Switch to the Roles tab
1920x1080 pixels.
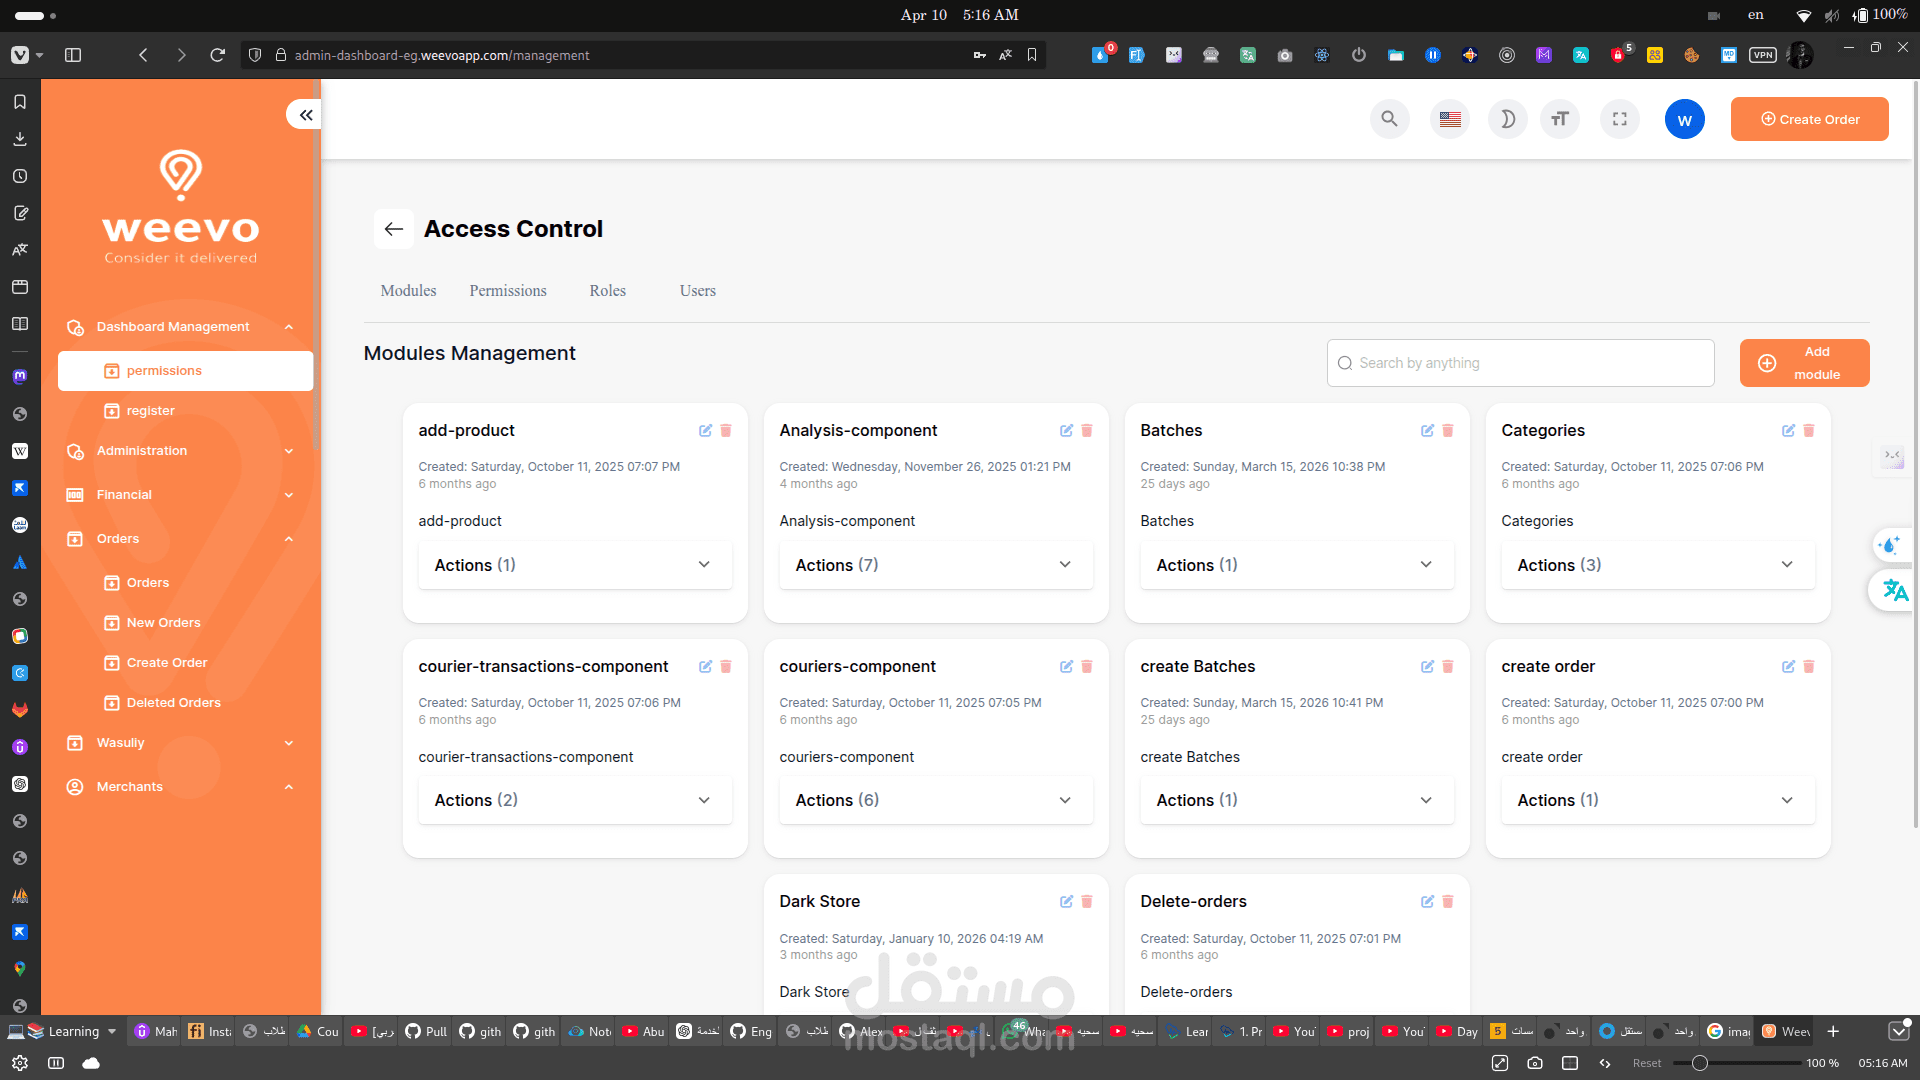point(607,291)
